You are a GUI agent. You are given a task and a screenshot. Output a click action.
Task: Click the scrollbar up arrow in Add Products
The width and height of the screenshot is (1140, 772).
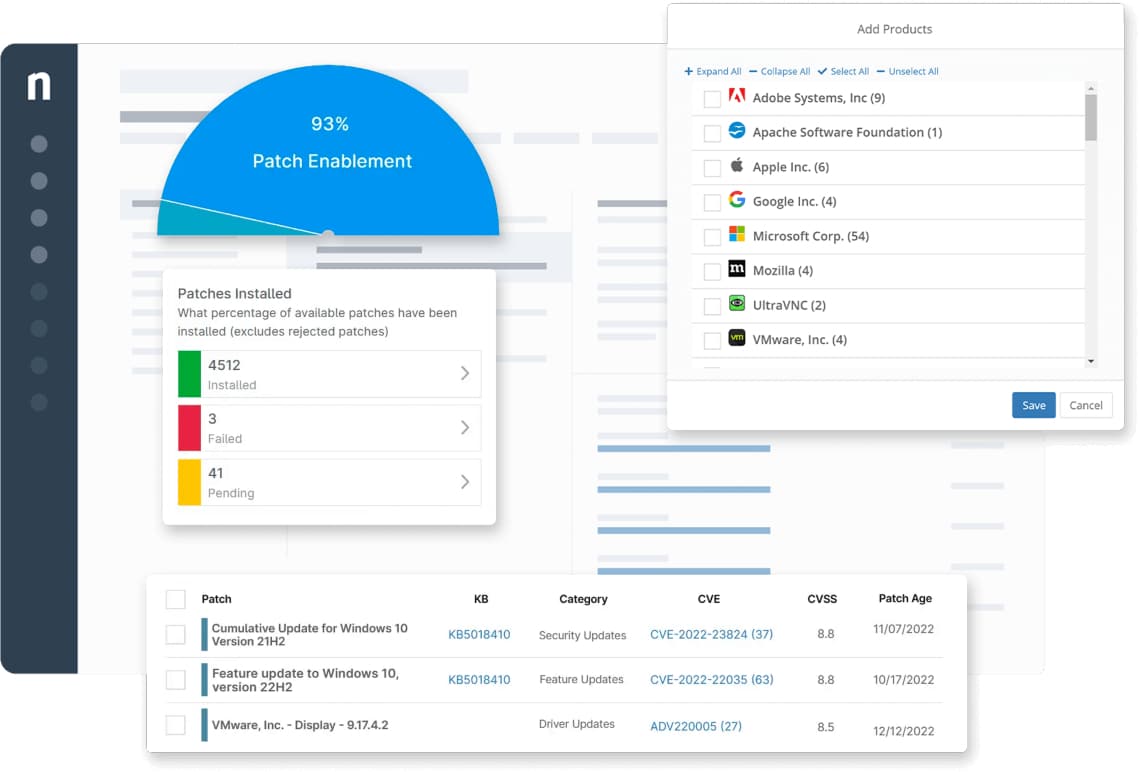tap(1091, 89)
